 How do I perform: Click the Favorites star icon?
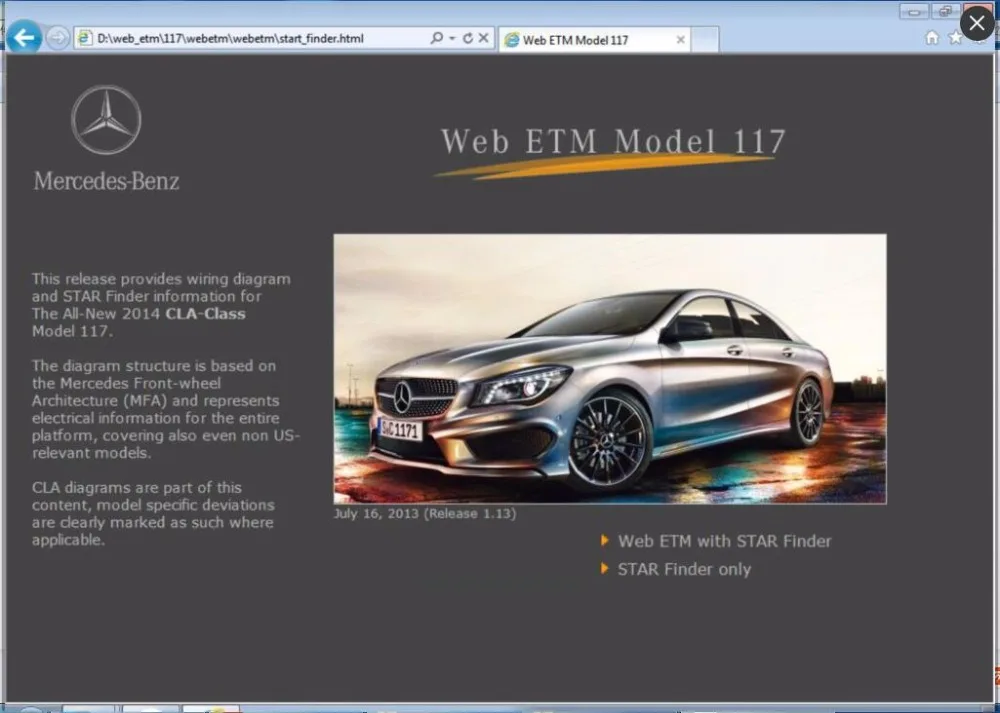click(x=955, y=38)
